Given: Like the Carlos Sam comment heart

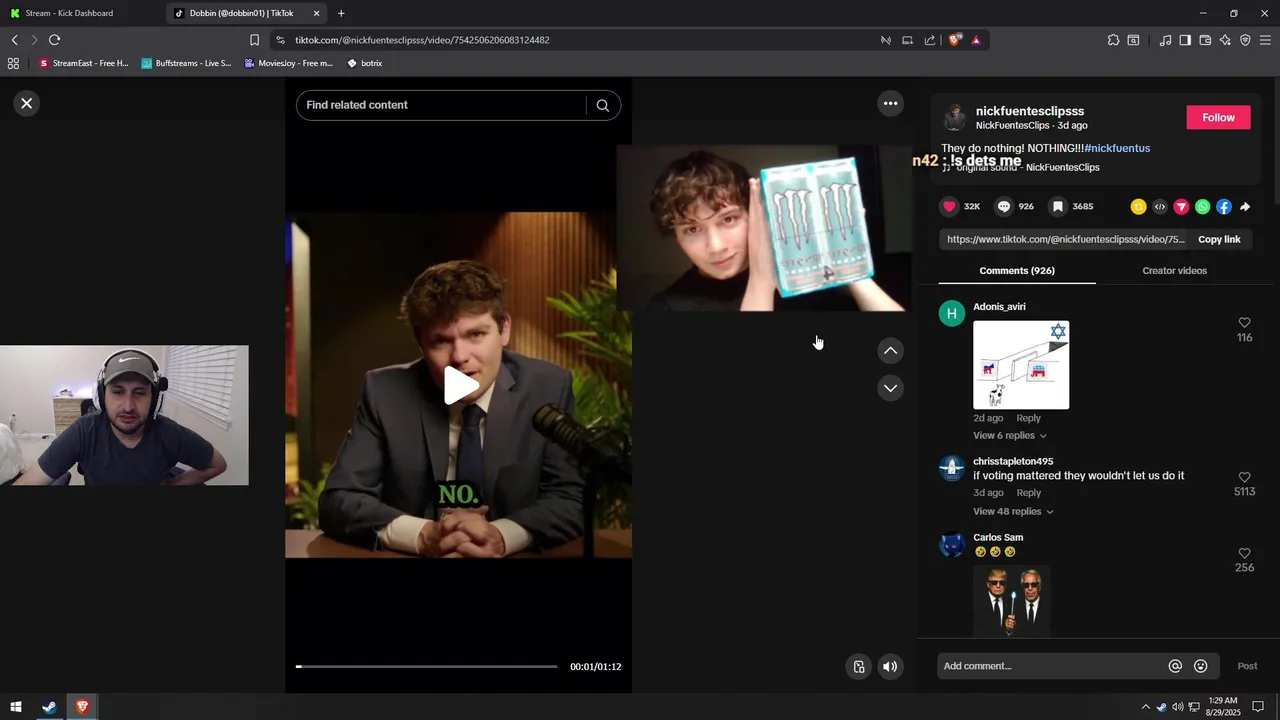Looking at the screenshot, I should (x=1244, y=553).
